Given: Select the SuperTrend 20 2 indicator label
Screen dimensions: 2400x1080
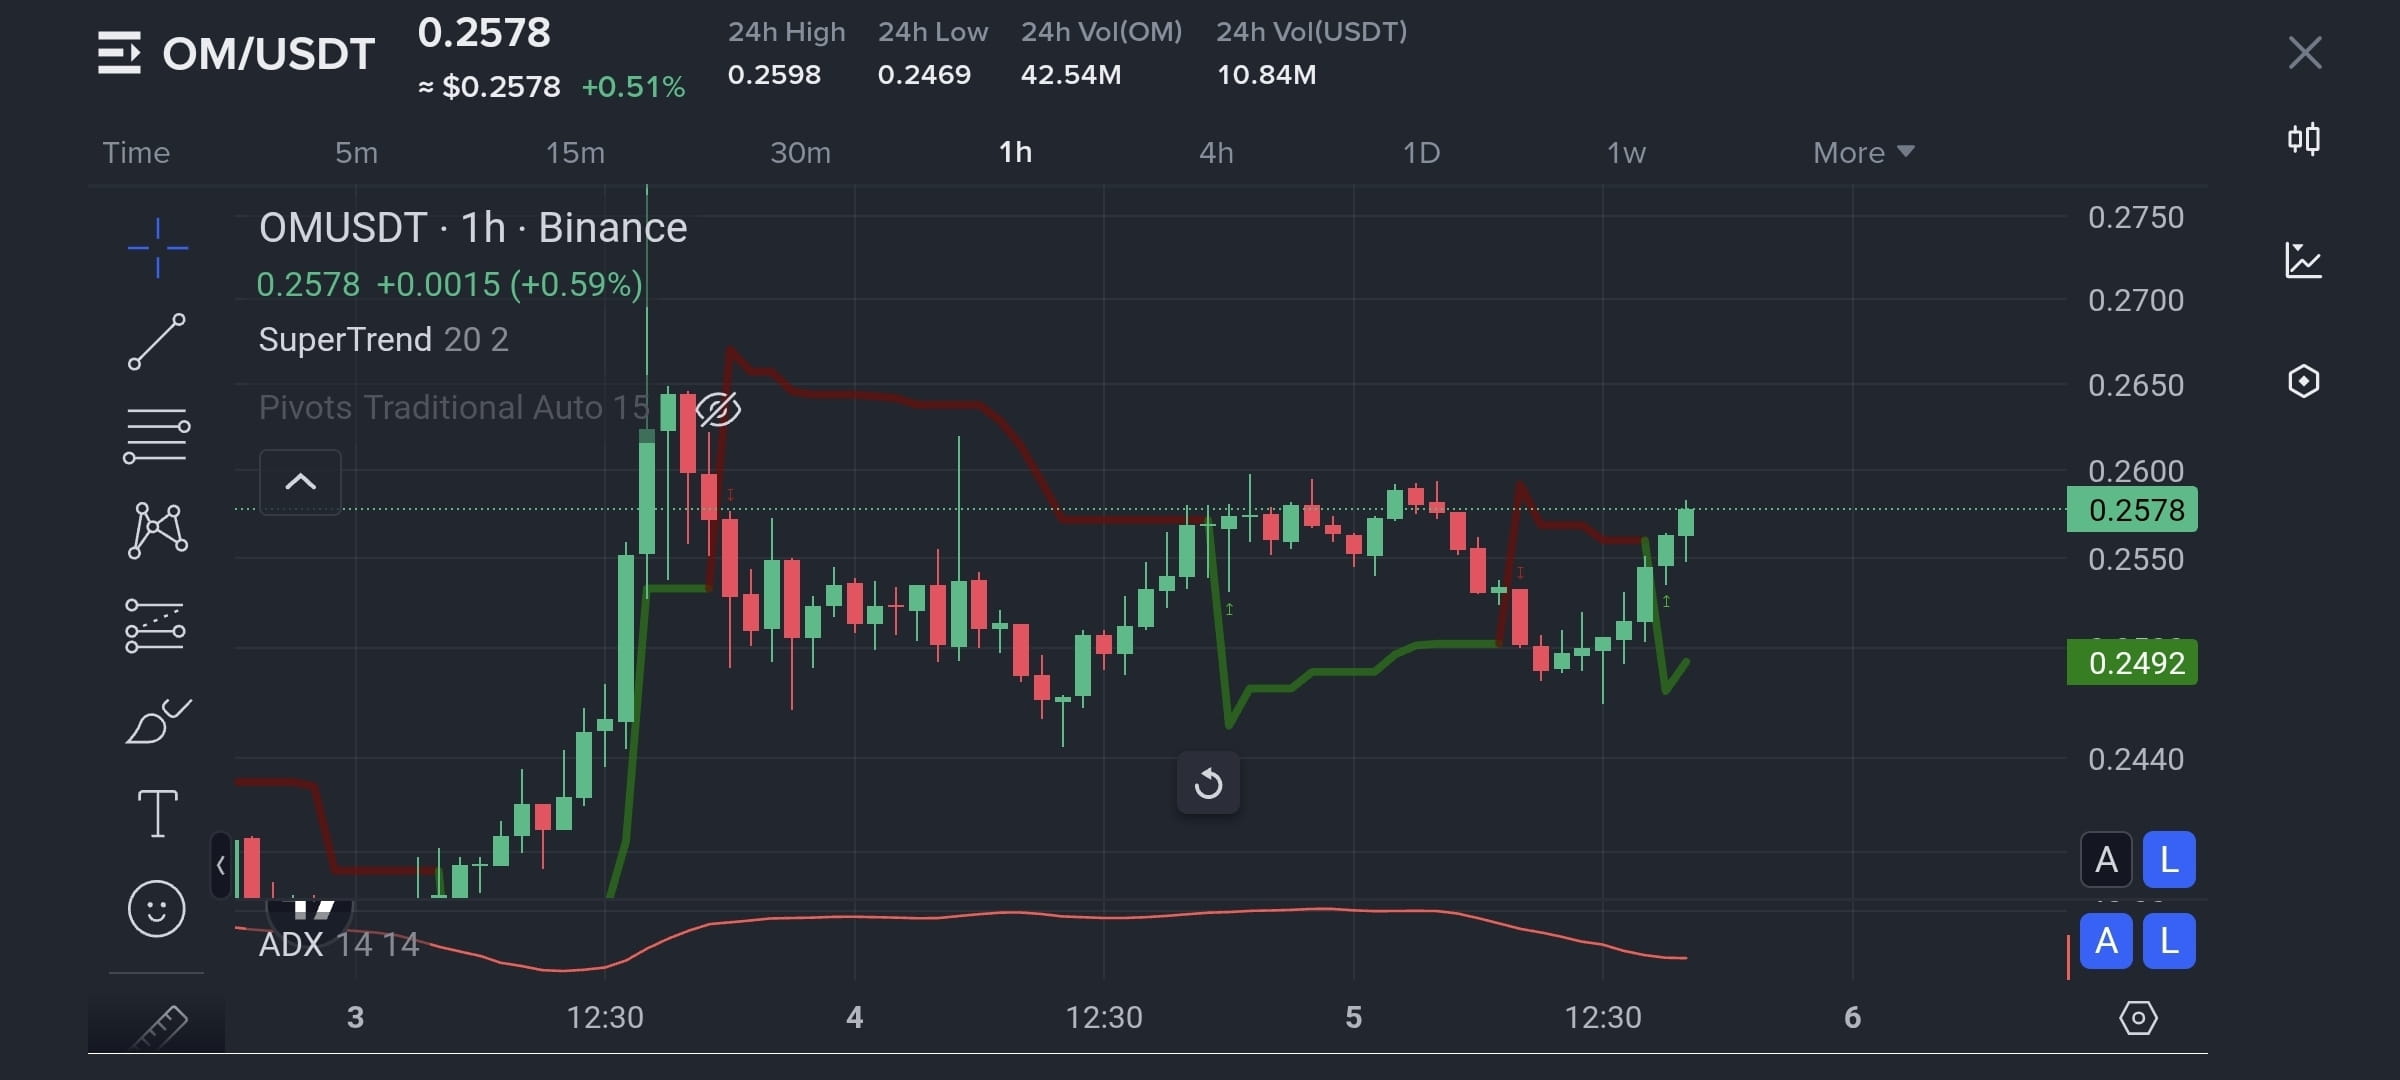Looking at the screenshot, I should 383,340.
